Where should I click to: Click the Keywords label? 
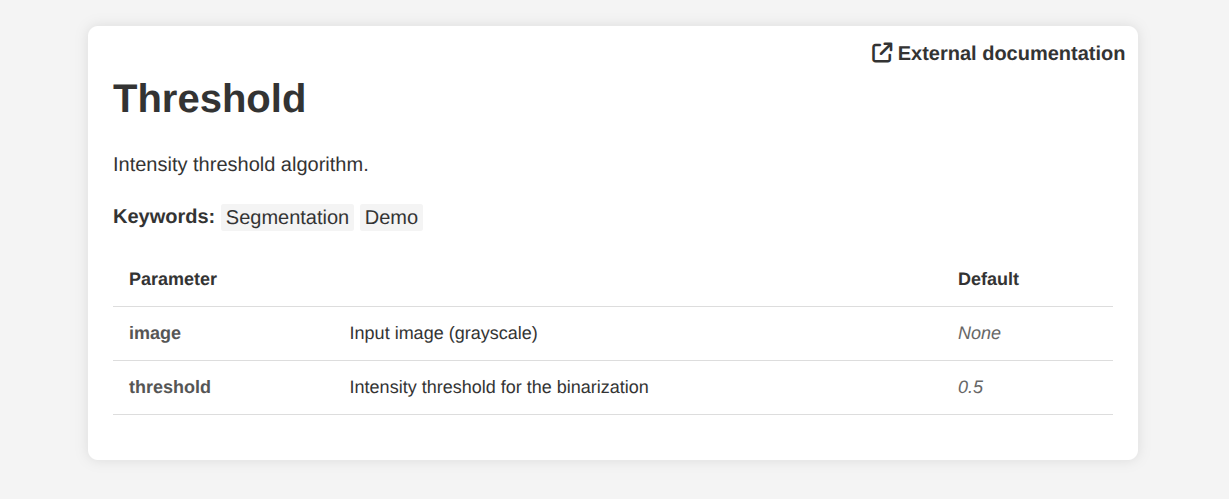click(164, 217)
